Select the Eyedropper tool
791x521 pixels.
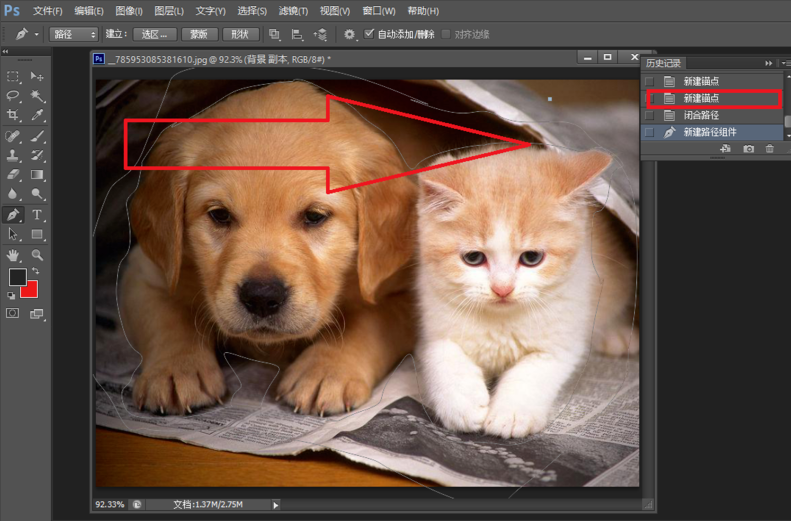[x=37, y=116]
